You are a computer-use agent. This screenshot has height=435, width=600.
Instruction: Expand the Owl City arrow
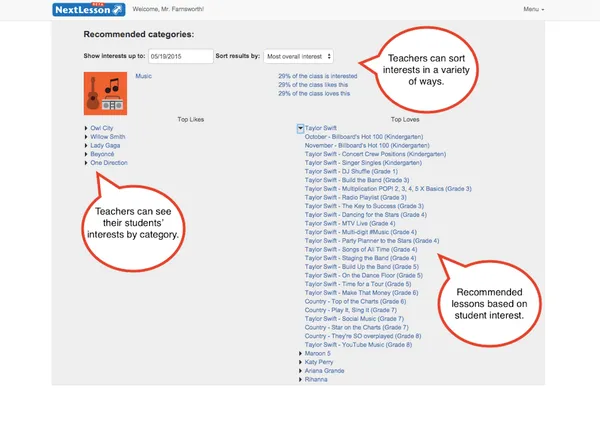(86, 128)
